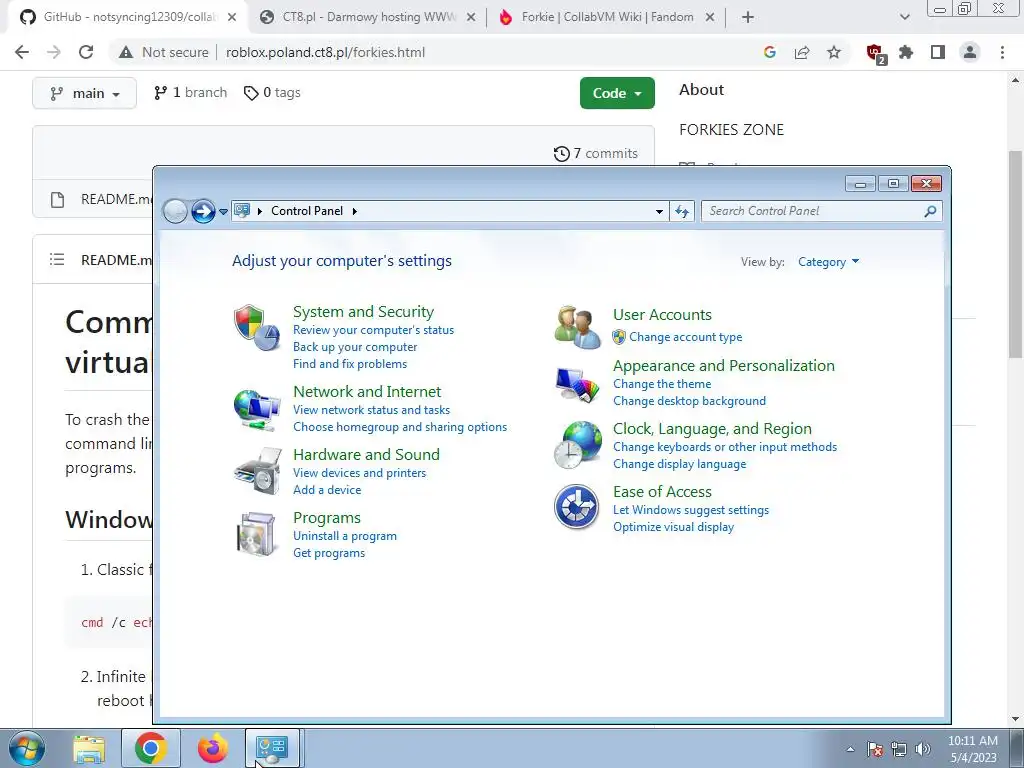
Task: Open the View by Category dropdown
Action: [828, 262]
